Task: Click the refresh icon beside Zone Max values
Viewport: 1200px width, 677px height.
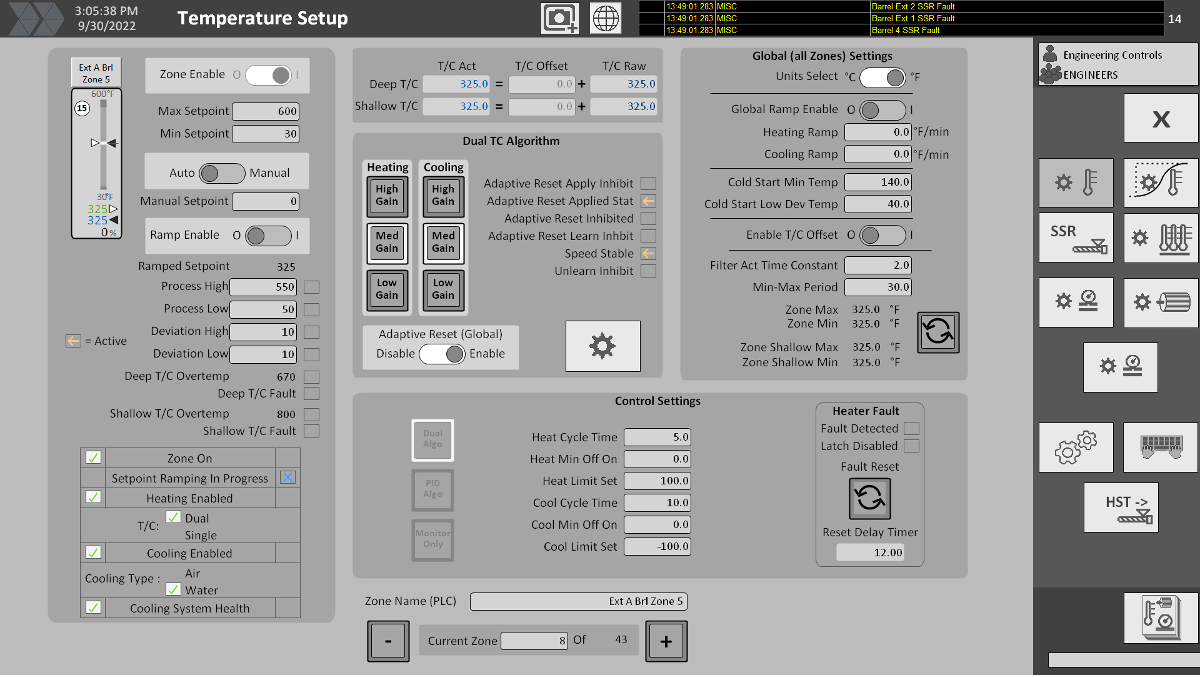Action: coord(938,331)
